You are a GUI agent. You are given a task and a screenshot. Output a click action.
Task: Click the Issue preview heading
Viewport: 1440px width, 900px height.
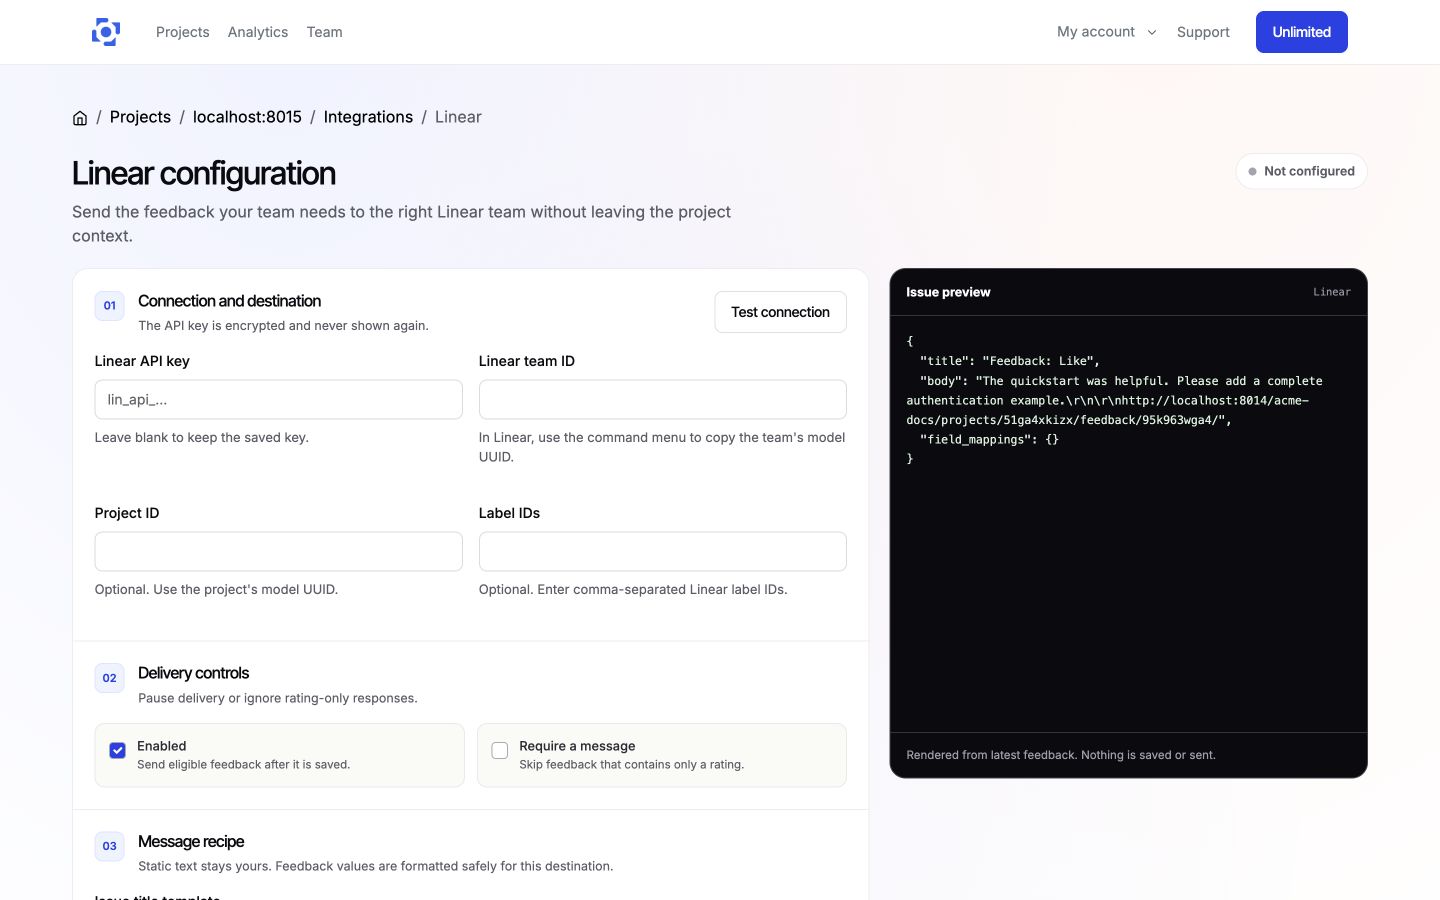coord(948,292)
